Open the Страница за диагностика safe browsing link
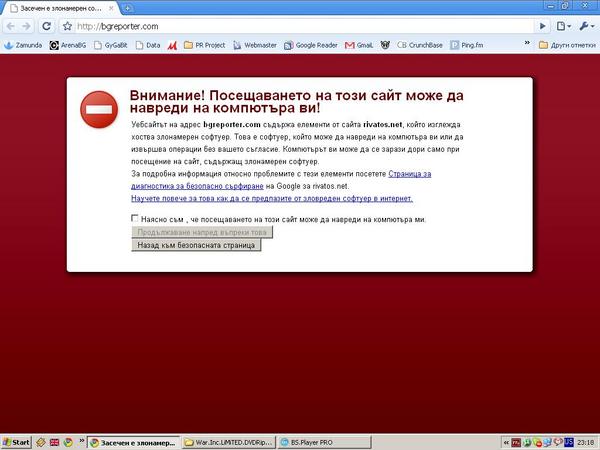 click(281, 180)
